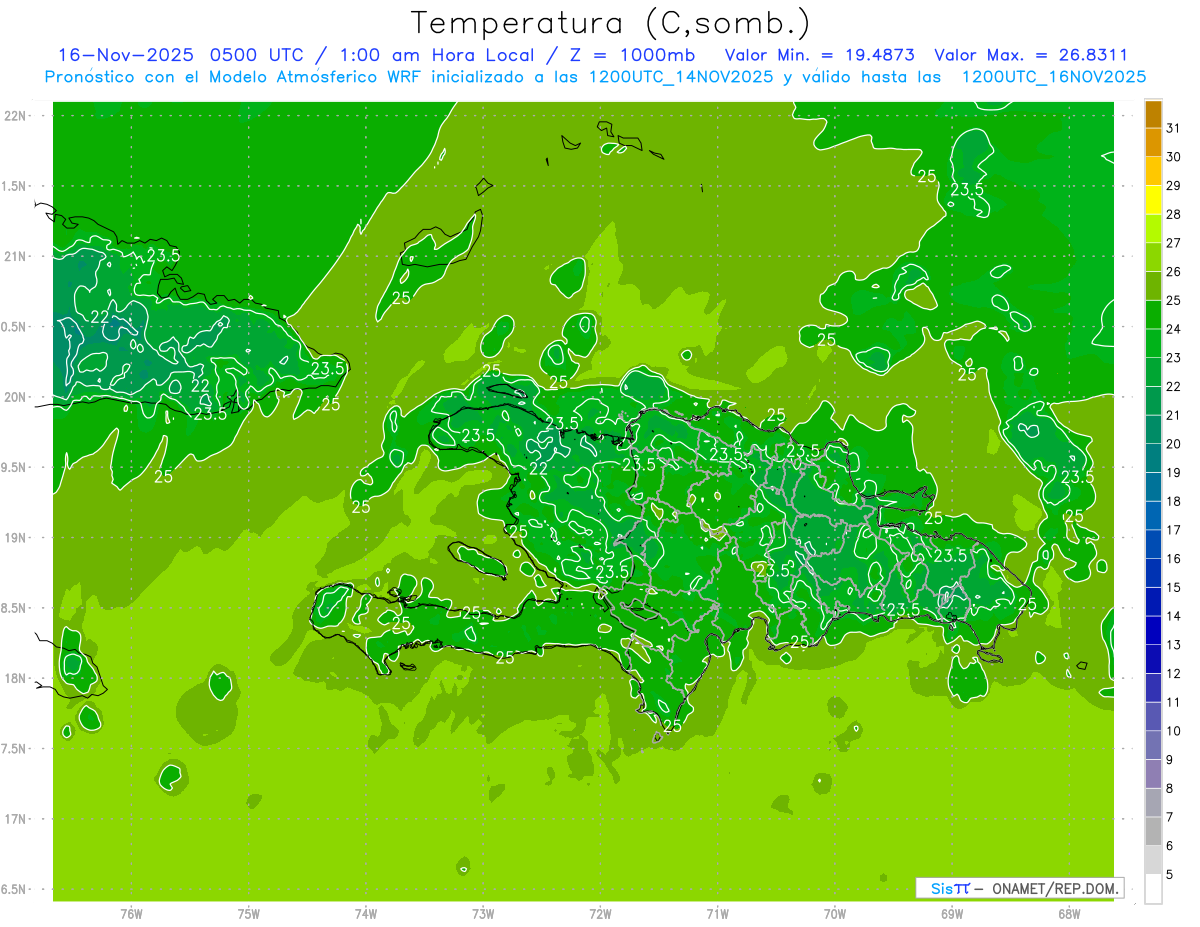1200x927 pixels.
Task: Click the '68W' longitude axis label
Action: coord(1069,914)
